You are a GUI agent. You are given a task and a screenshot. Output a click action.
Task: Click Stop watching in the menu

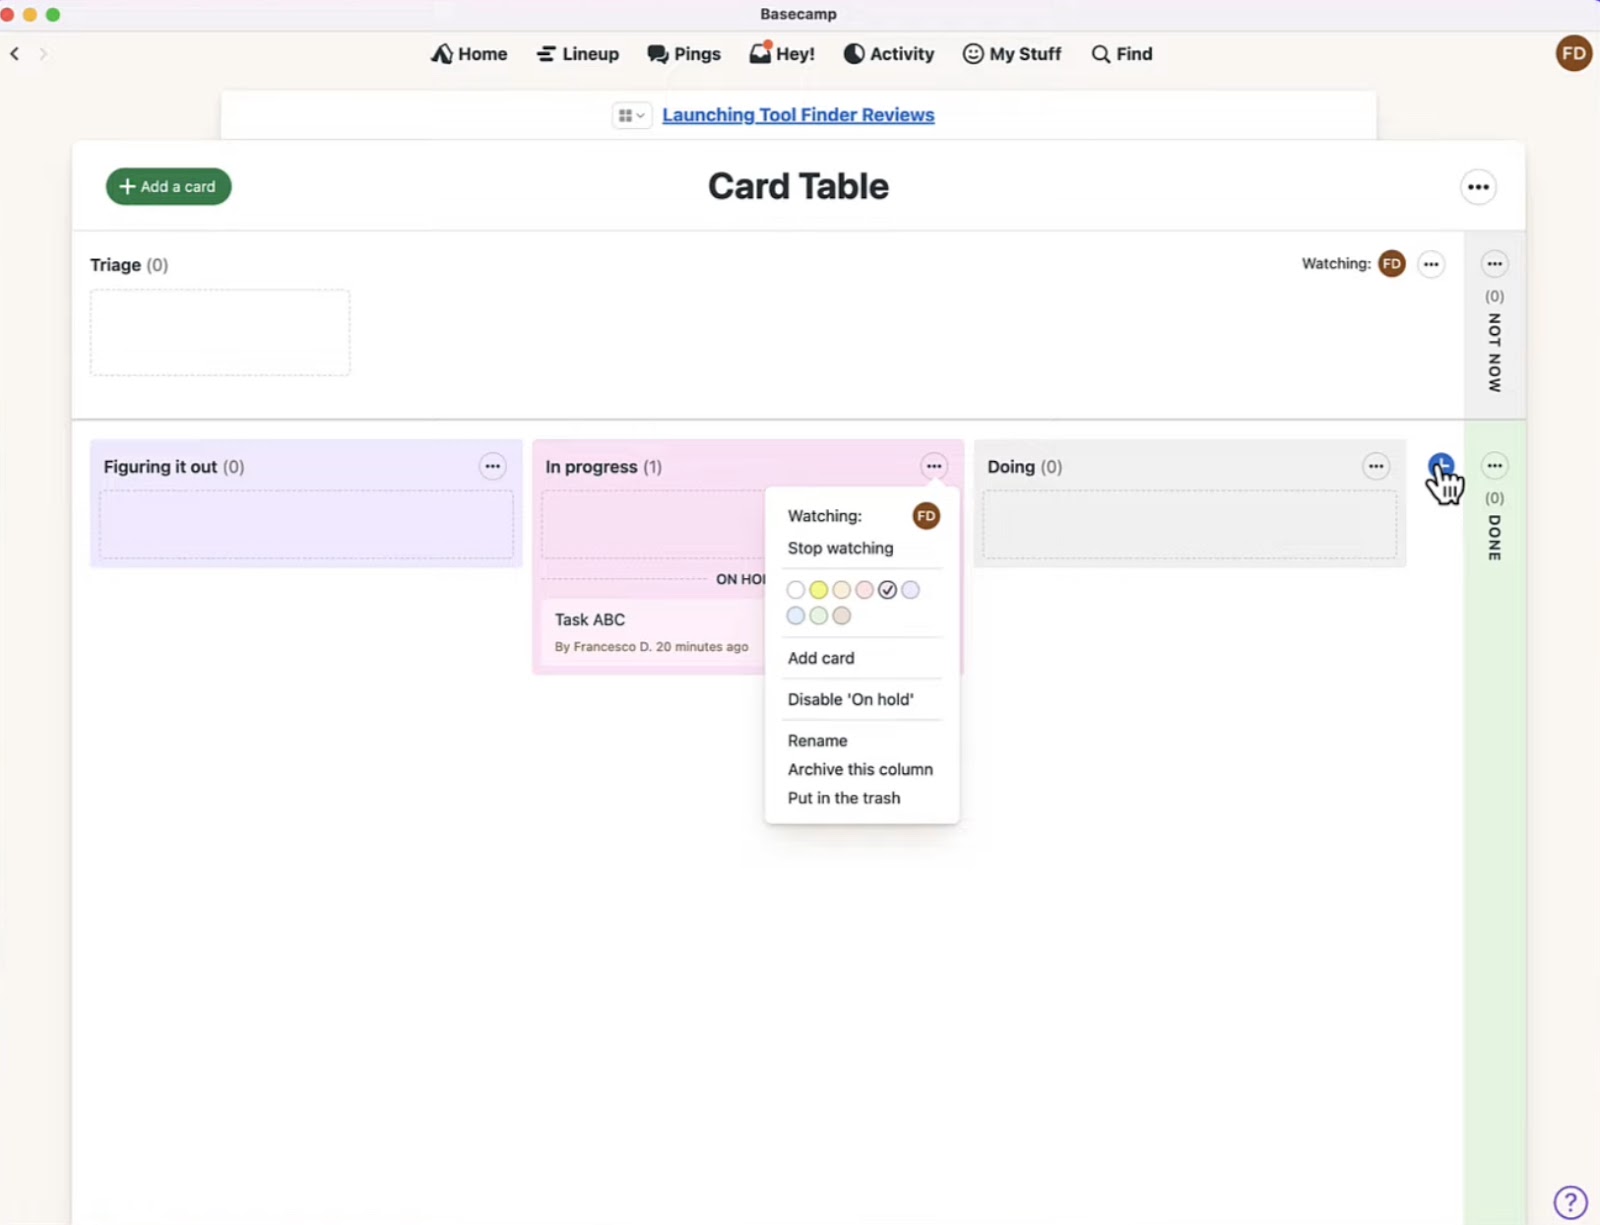point(840,548)
